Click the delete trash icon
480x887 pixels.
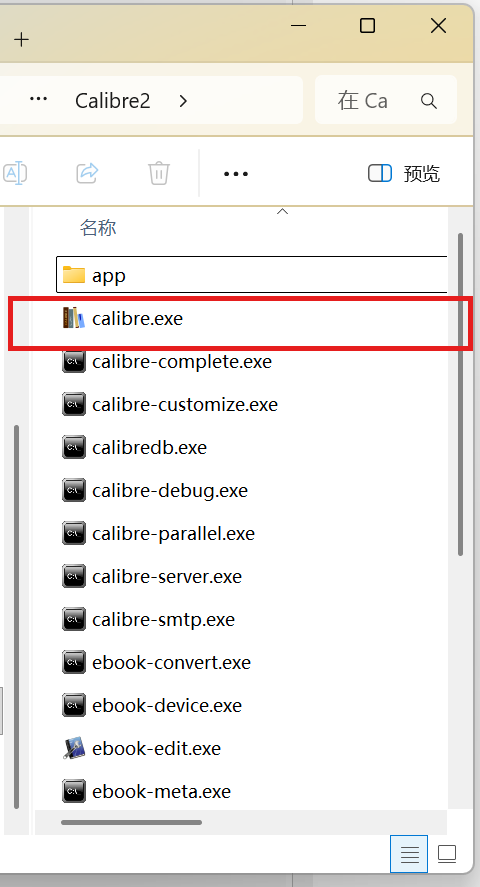(159, 173)
